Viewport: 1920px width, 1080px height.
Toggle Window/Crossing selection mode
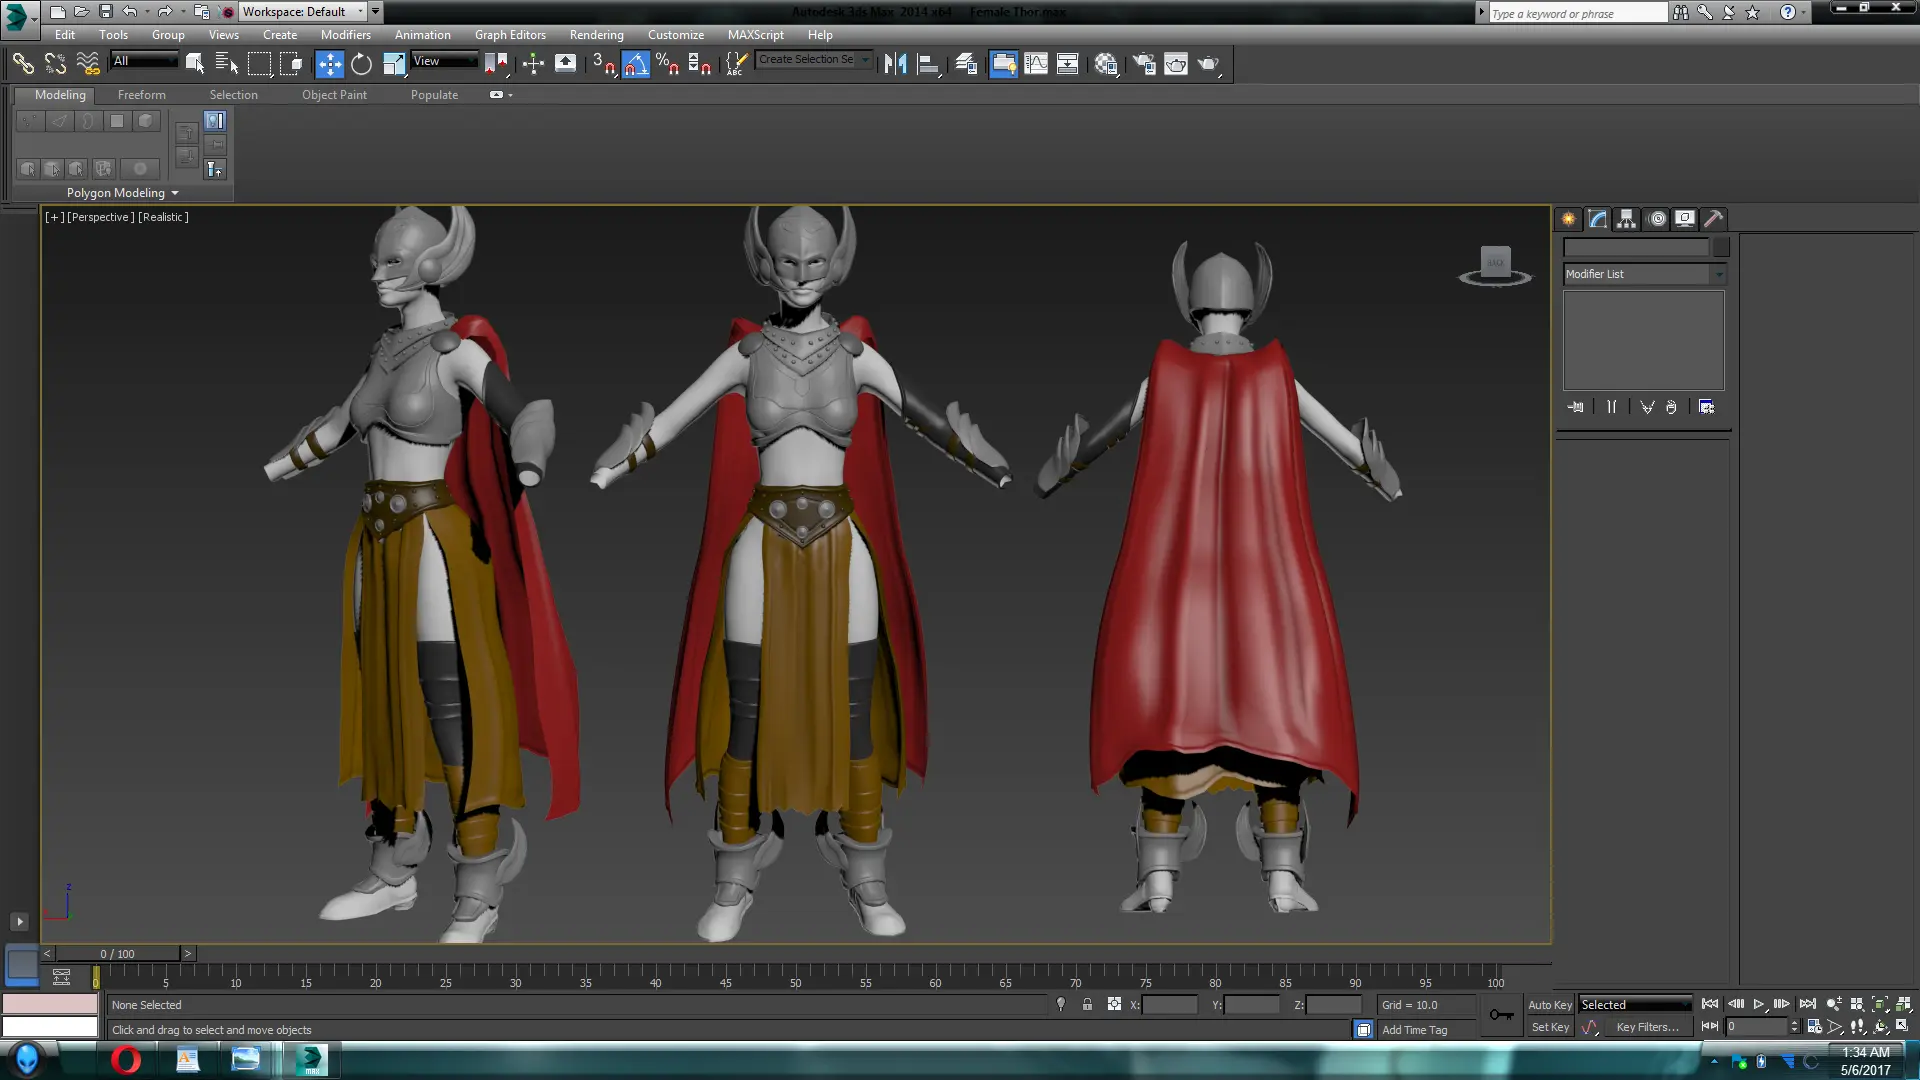point(291,64)
